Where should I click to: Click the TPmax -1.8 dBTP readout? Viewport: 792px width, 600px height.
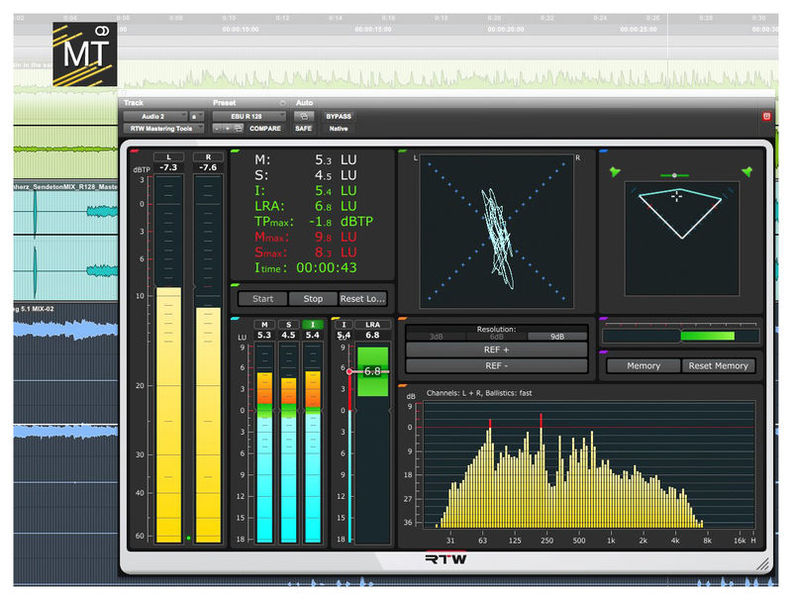point(314,222)
